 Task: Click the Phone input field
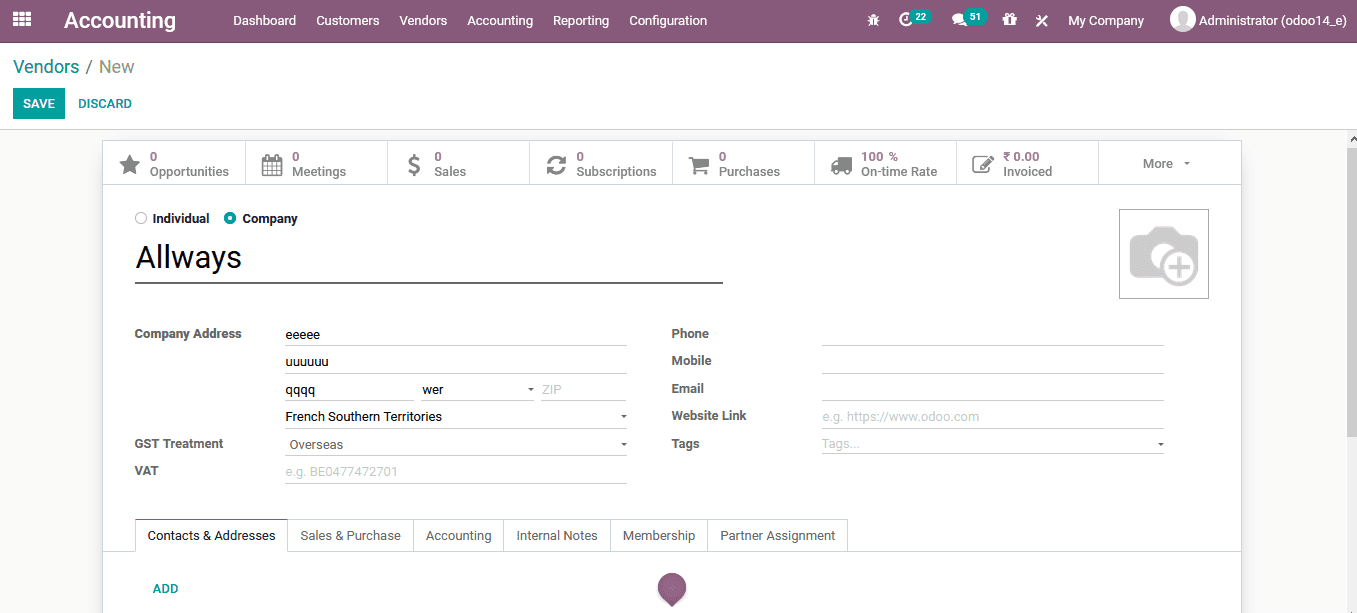coord(993,334)
